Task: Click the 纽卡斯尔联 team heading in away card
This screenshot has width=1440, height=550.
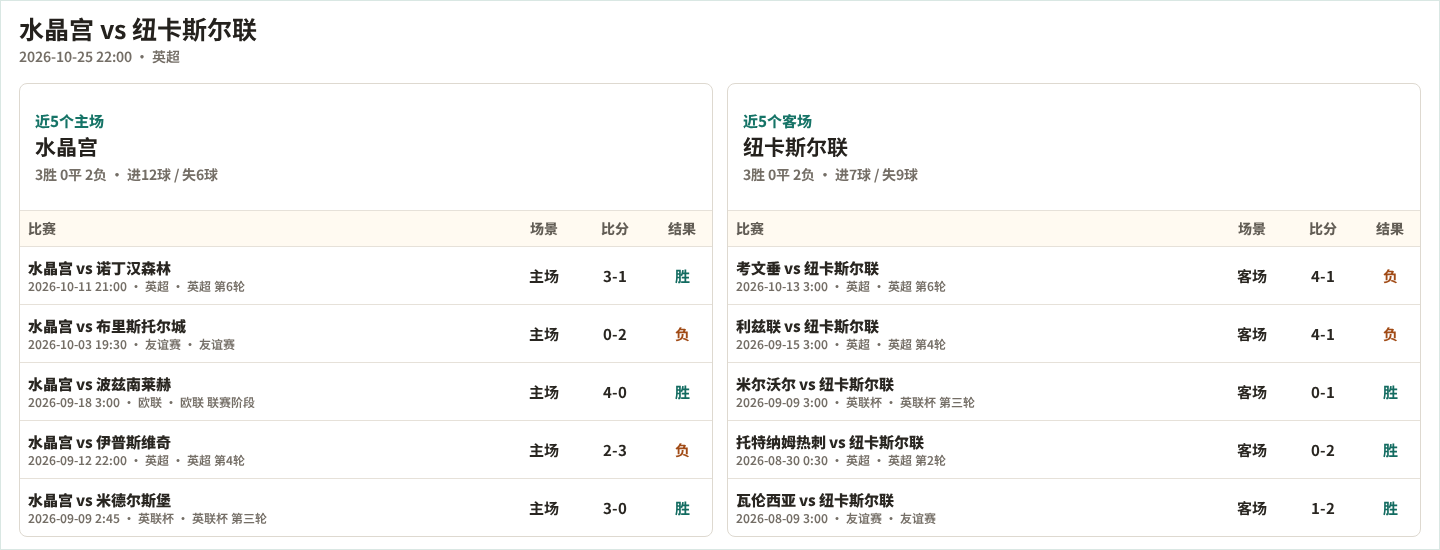Action: [x=795, y=147]
